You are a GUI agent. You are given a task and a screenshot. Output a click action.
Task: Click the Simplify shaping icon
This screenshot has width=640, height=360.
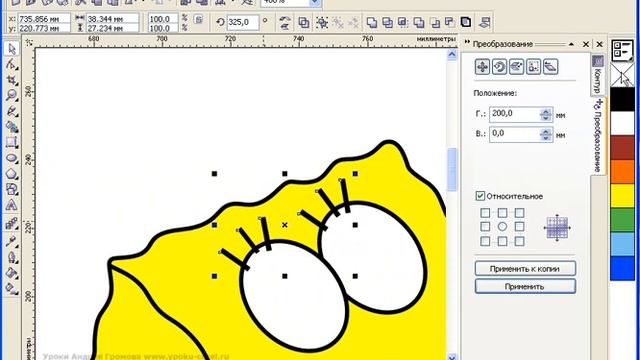pos(419,22)
